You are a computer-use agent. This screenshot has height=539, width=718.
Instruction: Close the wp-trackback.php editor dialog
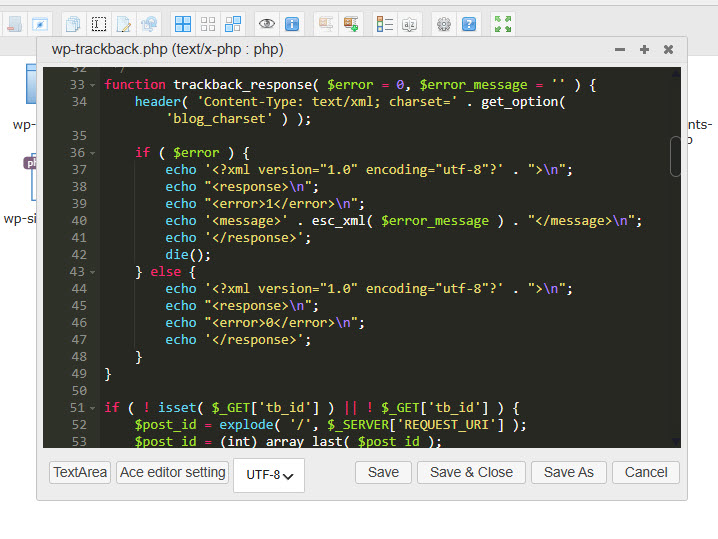669,49
